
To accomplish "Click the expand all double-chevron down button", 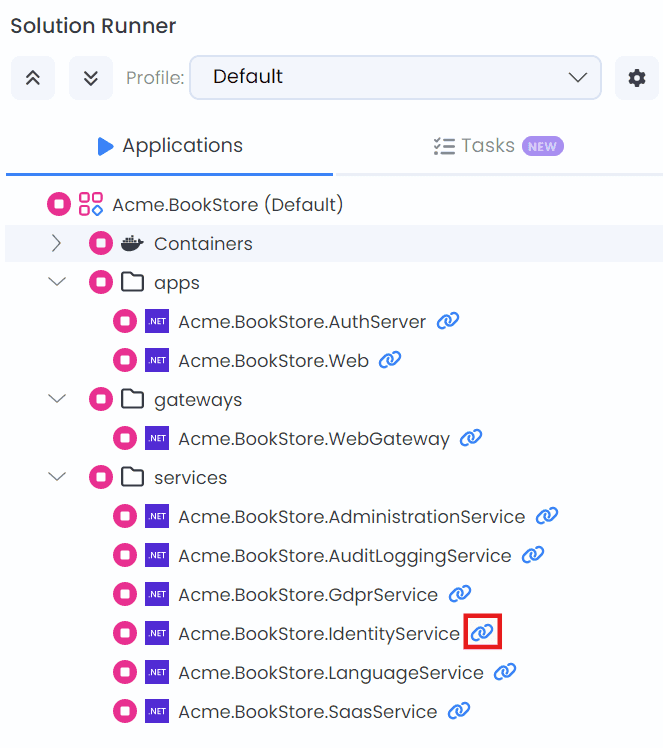I will click(90, 78).
